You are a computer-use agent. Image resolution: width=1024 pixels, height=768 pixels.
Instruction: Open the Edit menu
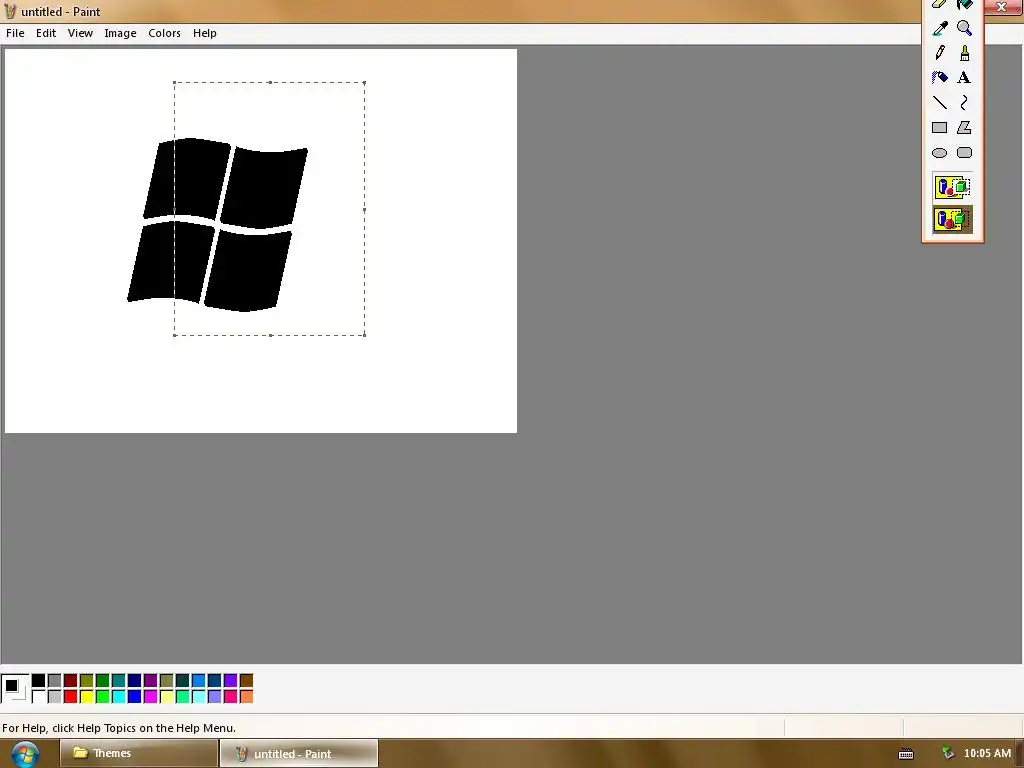coord(46,33)
